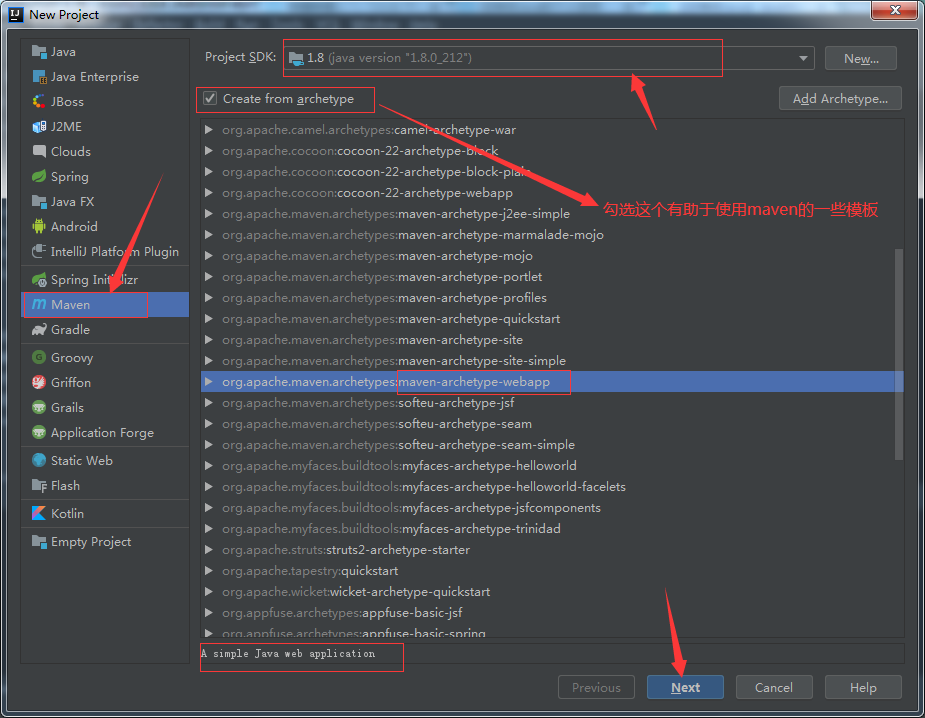This screenshot has width=925, height=718.
Task: Expand camel-archetype-war entry
Action: click(208, 130)
